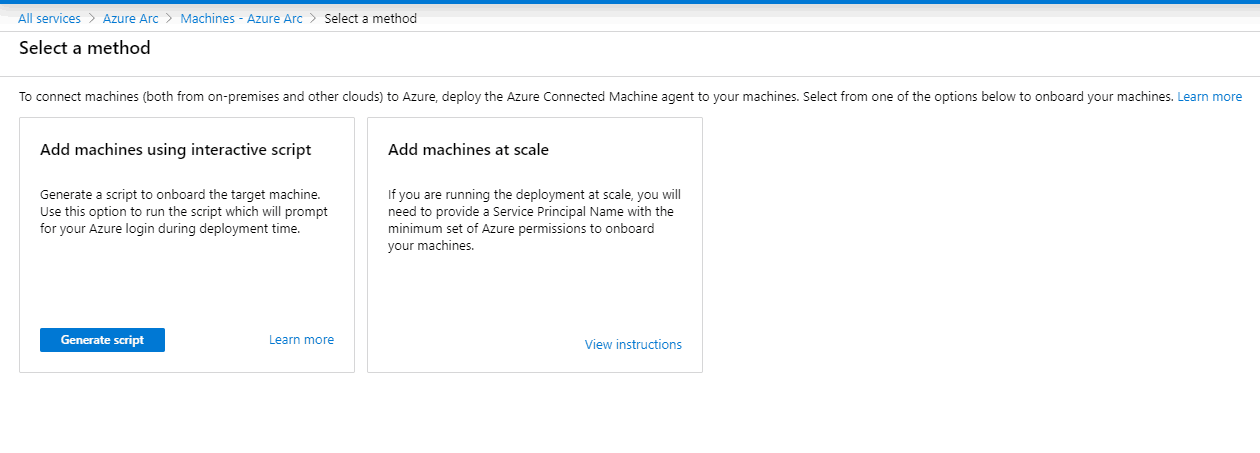The width and height of the screenshot is (1260, 453).
Task: Navigate back to Machines - Azure Arc
Action: (x=241, y=18)
